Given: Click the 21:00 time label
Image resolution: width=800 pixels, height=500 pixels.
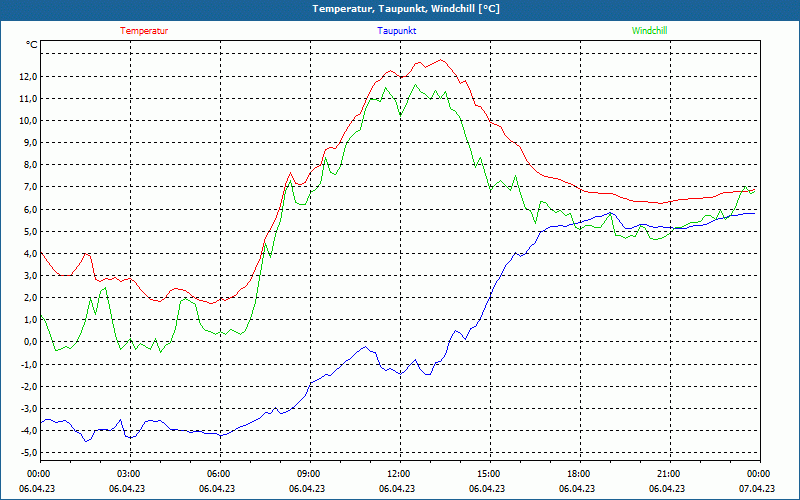Looking at the screenshot, I should tap(670, 474).
